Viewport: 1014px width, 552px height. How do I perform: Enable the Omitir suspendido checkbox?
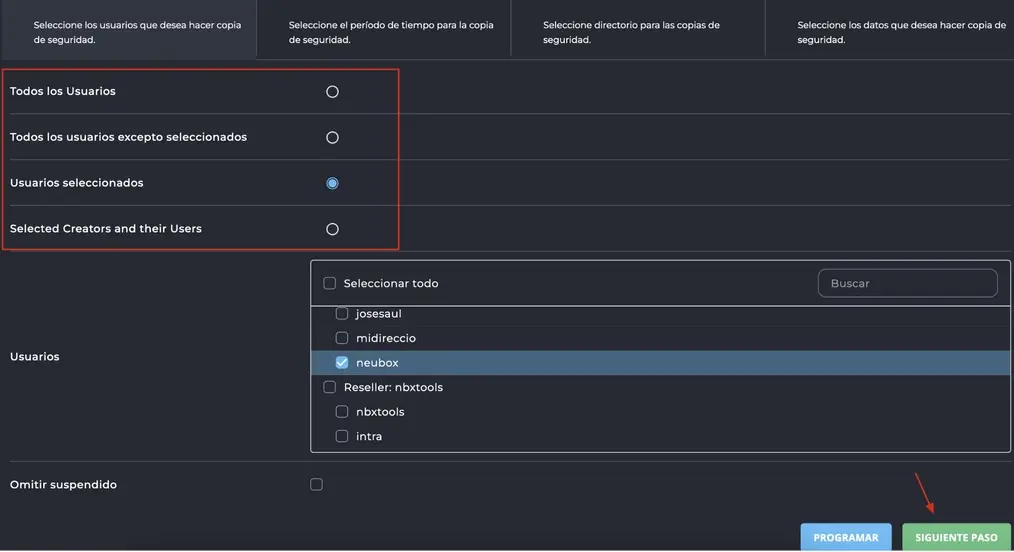(316, 484)
